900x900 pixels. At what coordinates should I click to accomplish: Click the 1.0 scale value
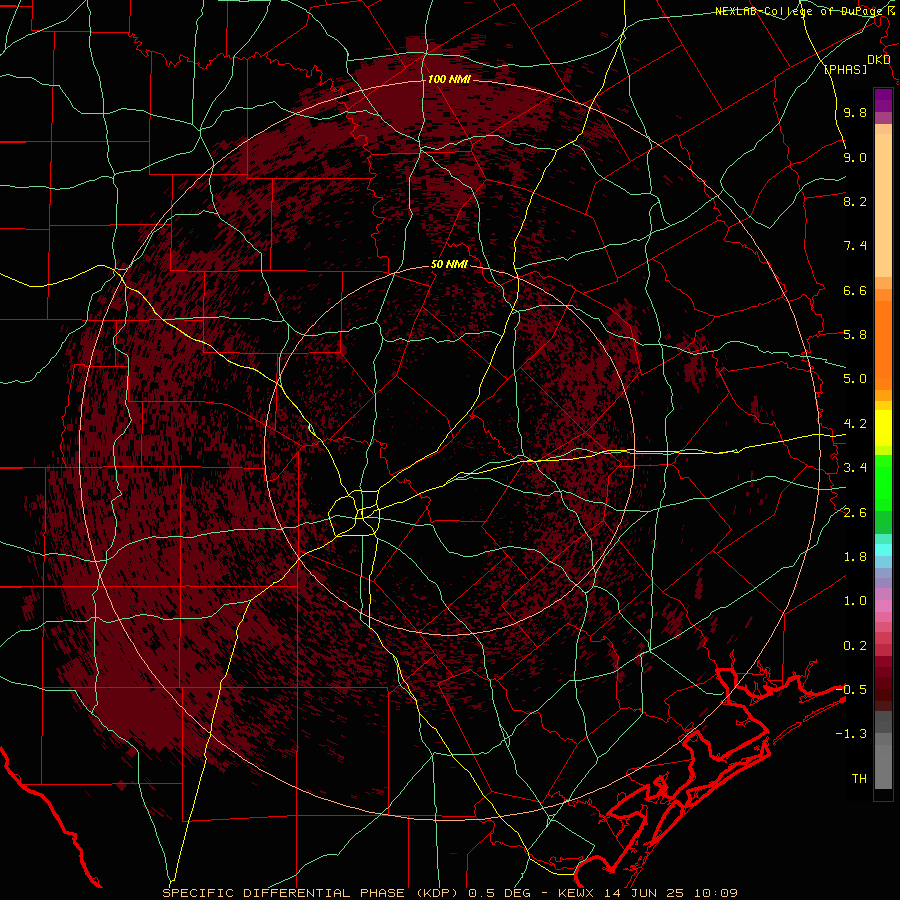(855, 602)
